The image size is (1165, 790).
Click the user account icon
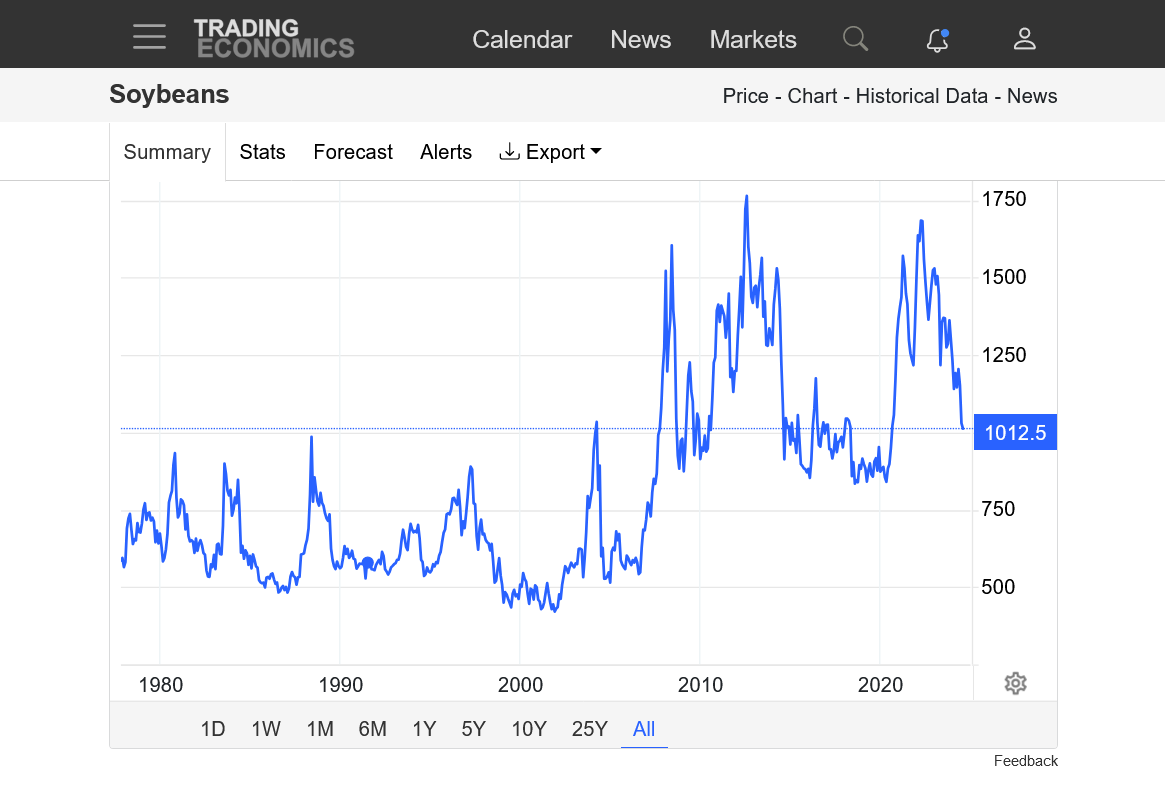click(x=1024, y=39)
